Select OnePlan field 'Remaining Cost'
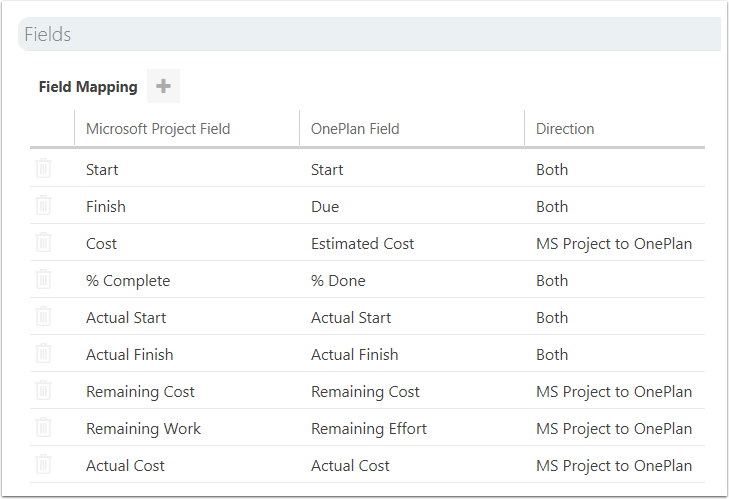This screenshot has height=499, width=729. pos(365,392)
